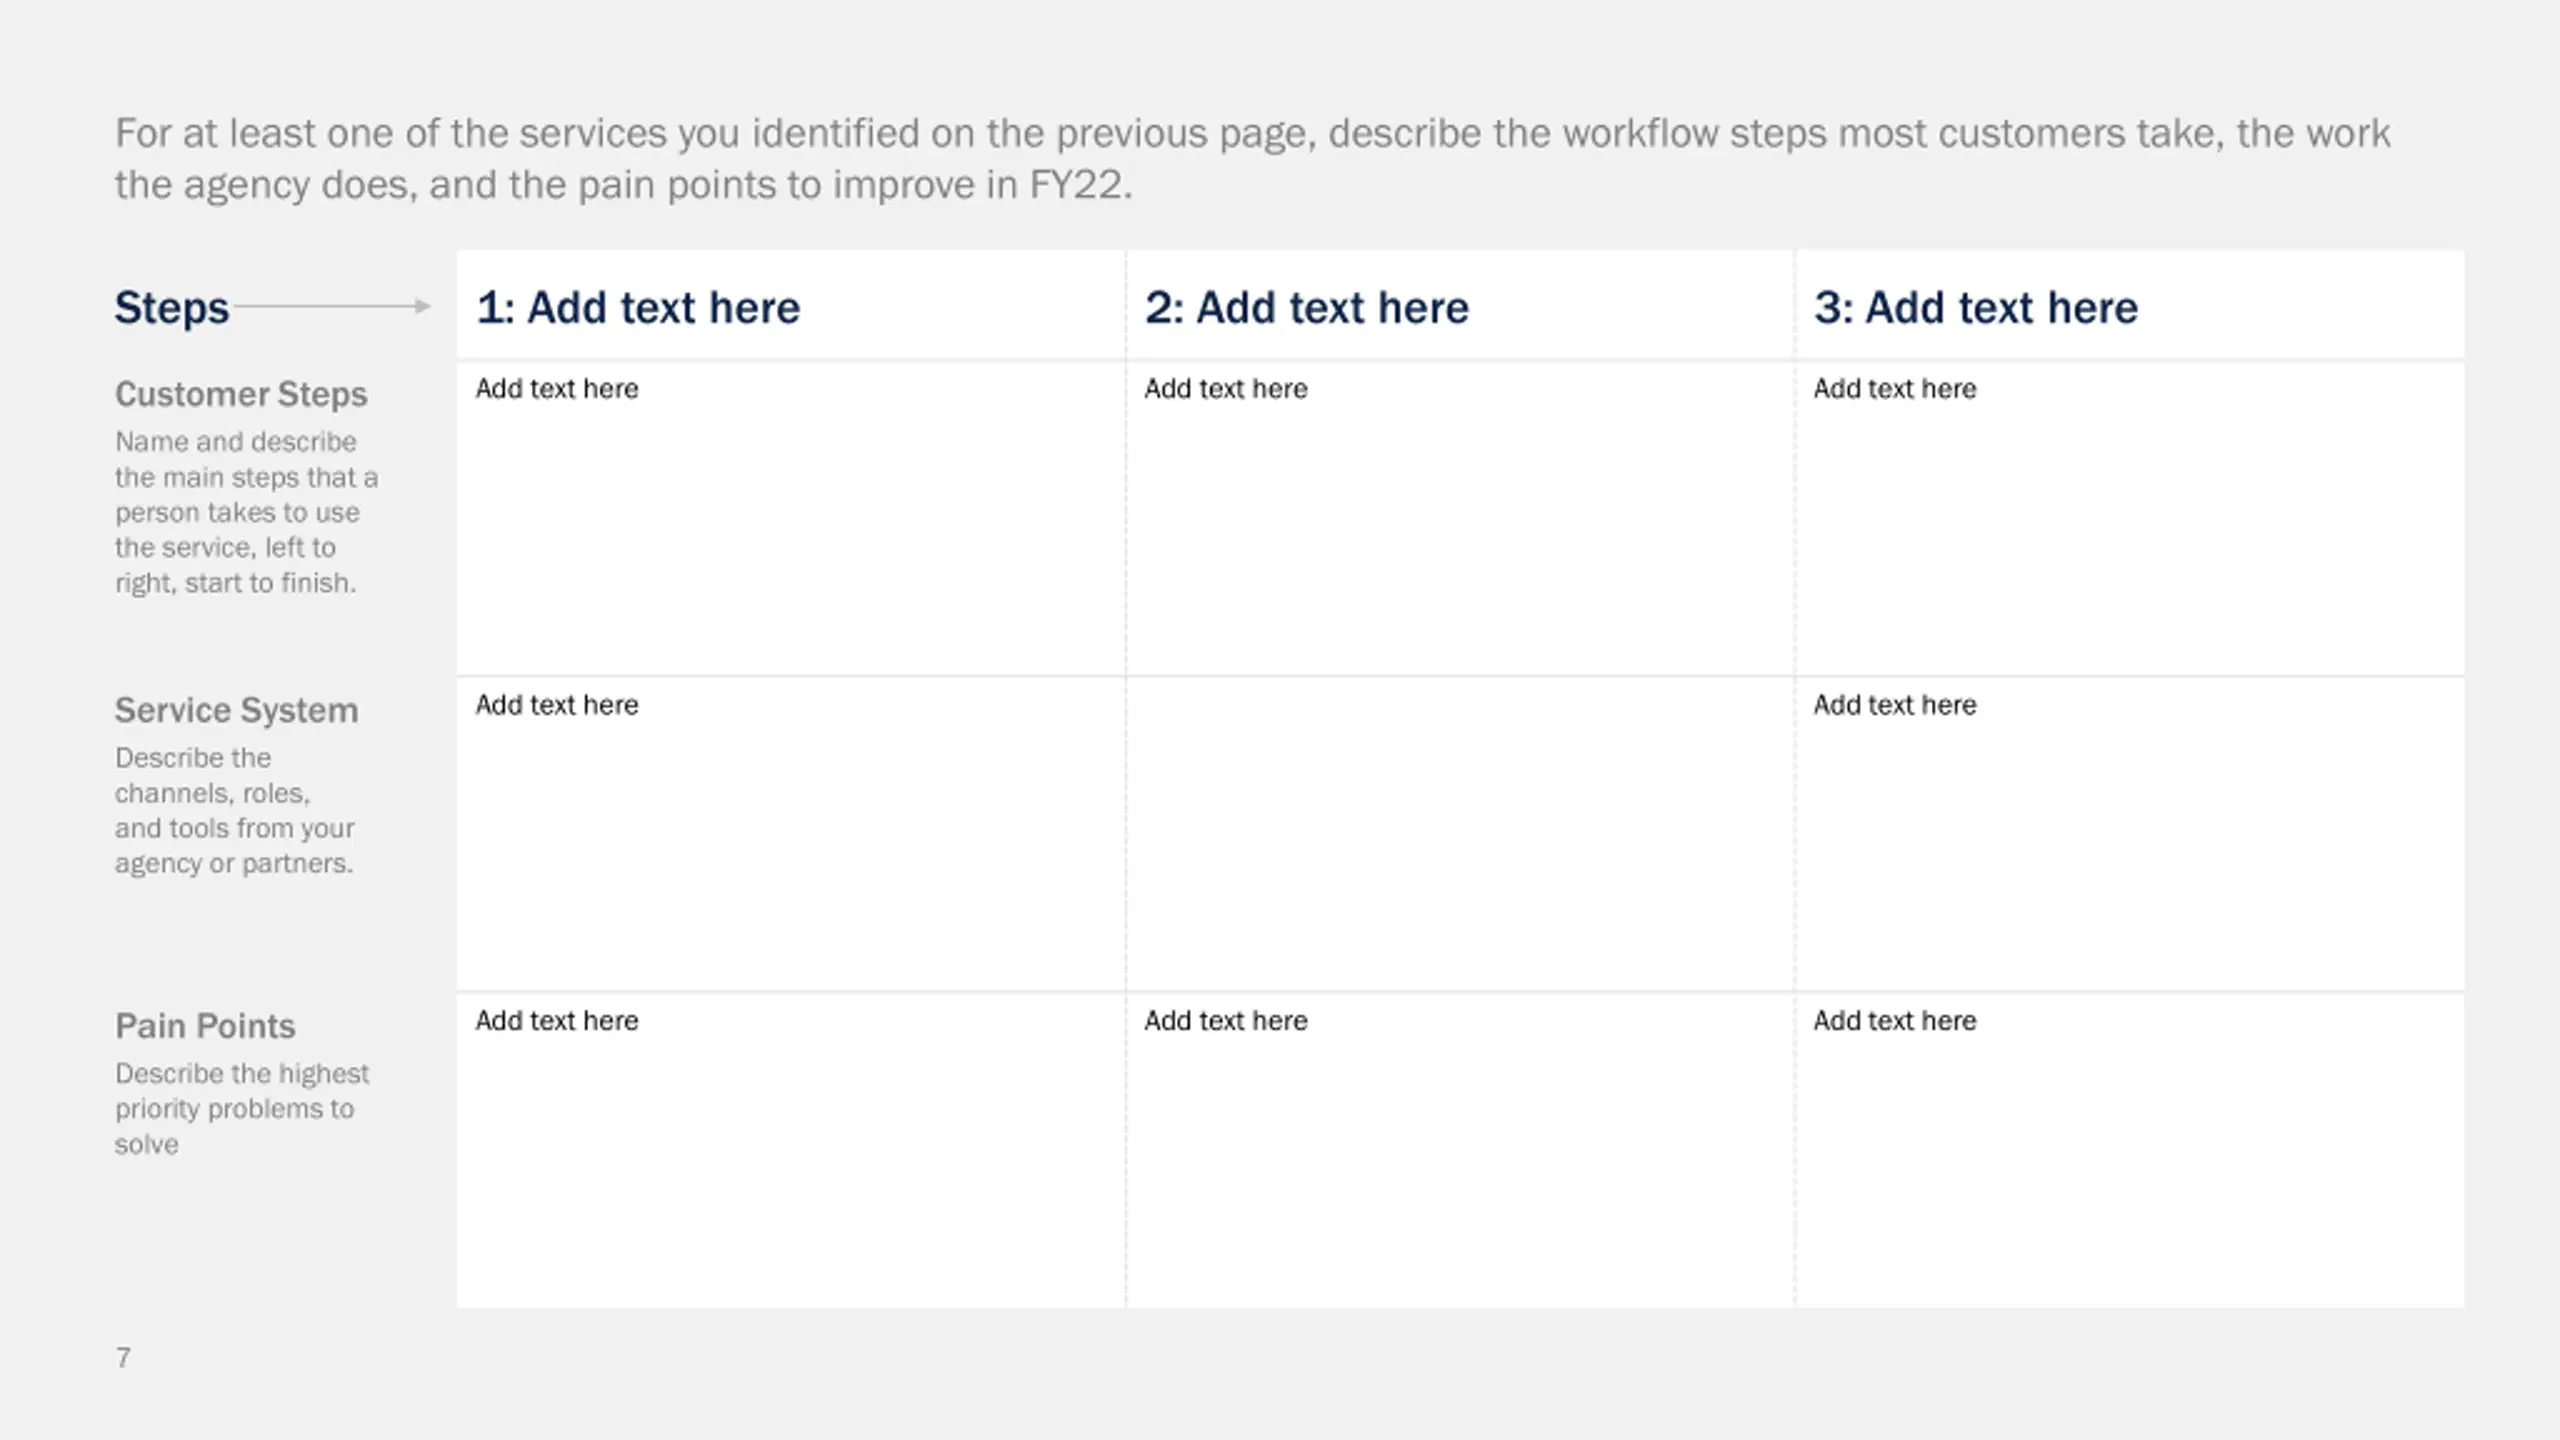2560x1440 pixels.
Task: Select Customer Steps cell under step 2
Action: [1460, 518]
